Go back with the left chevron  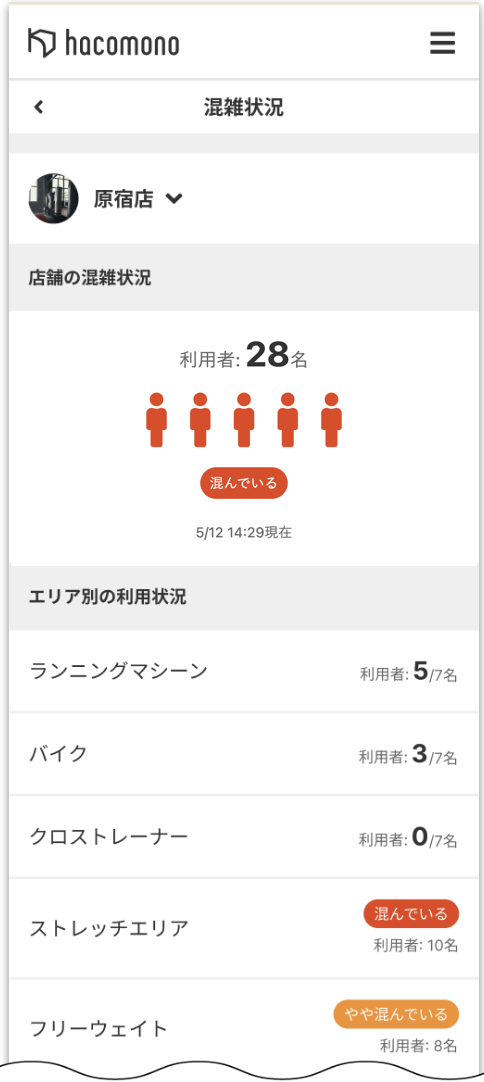click(39, 107)
